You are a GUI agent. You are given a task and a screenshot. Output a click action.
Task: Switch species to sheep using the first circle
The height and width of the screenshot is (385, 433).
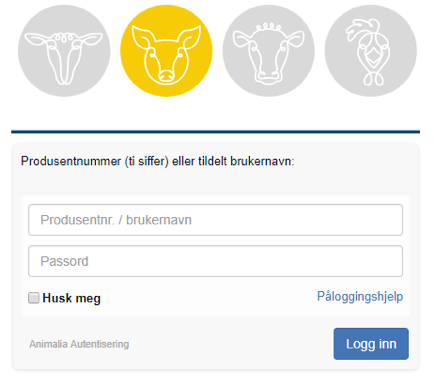point(64,51)
